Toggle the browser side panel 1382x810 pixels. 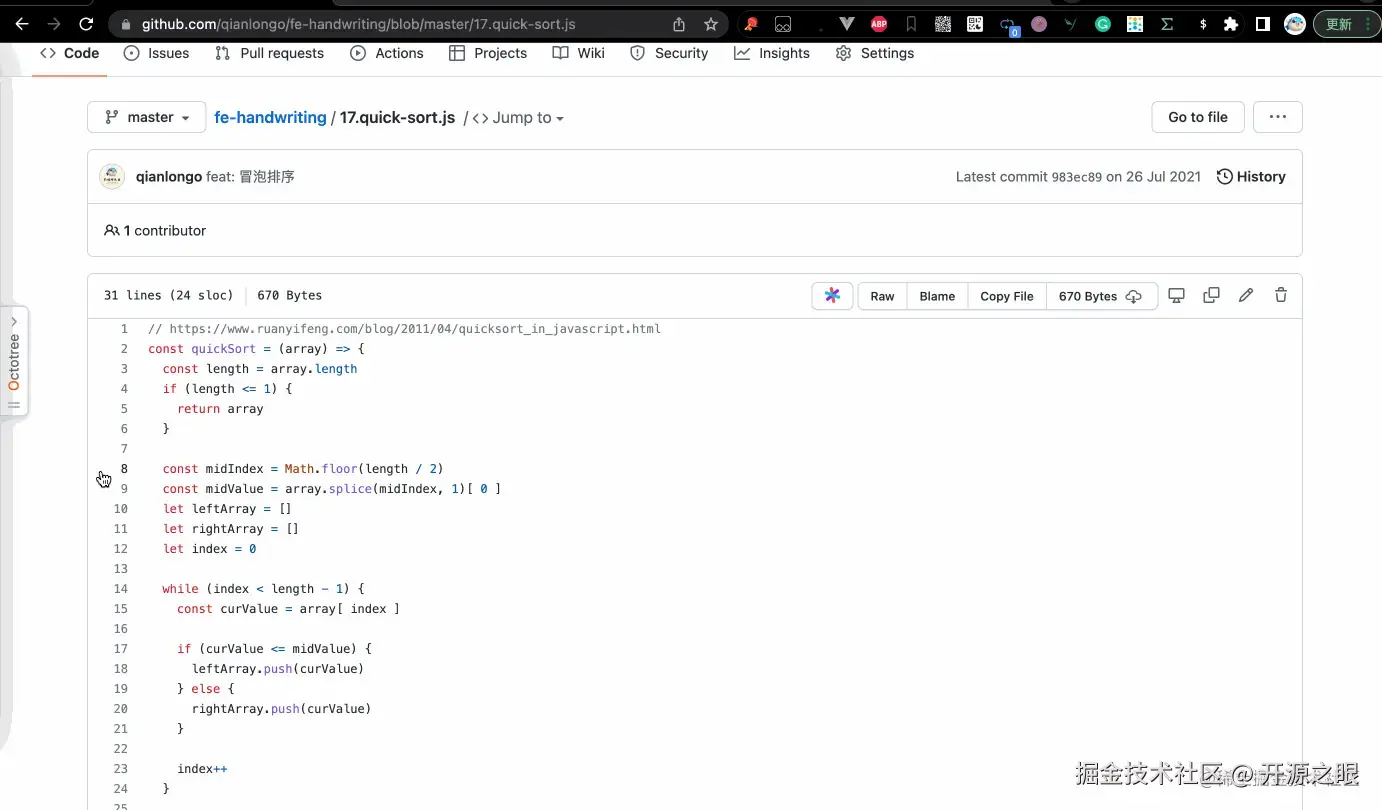point(1263,24)
